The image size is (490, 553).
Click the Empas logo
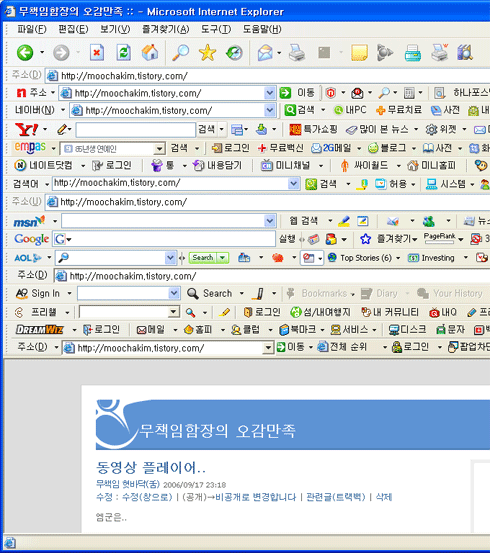(x=30, y=147)
